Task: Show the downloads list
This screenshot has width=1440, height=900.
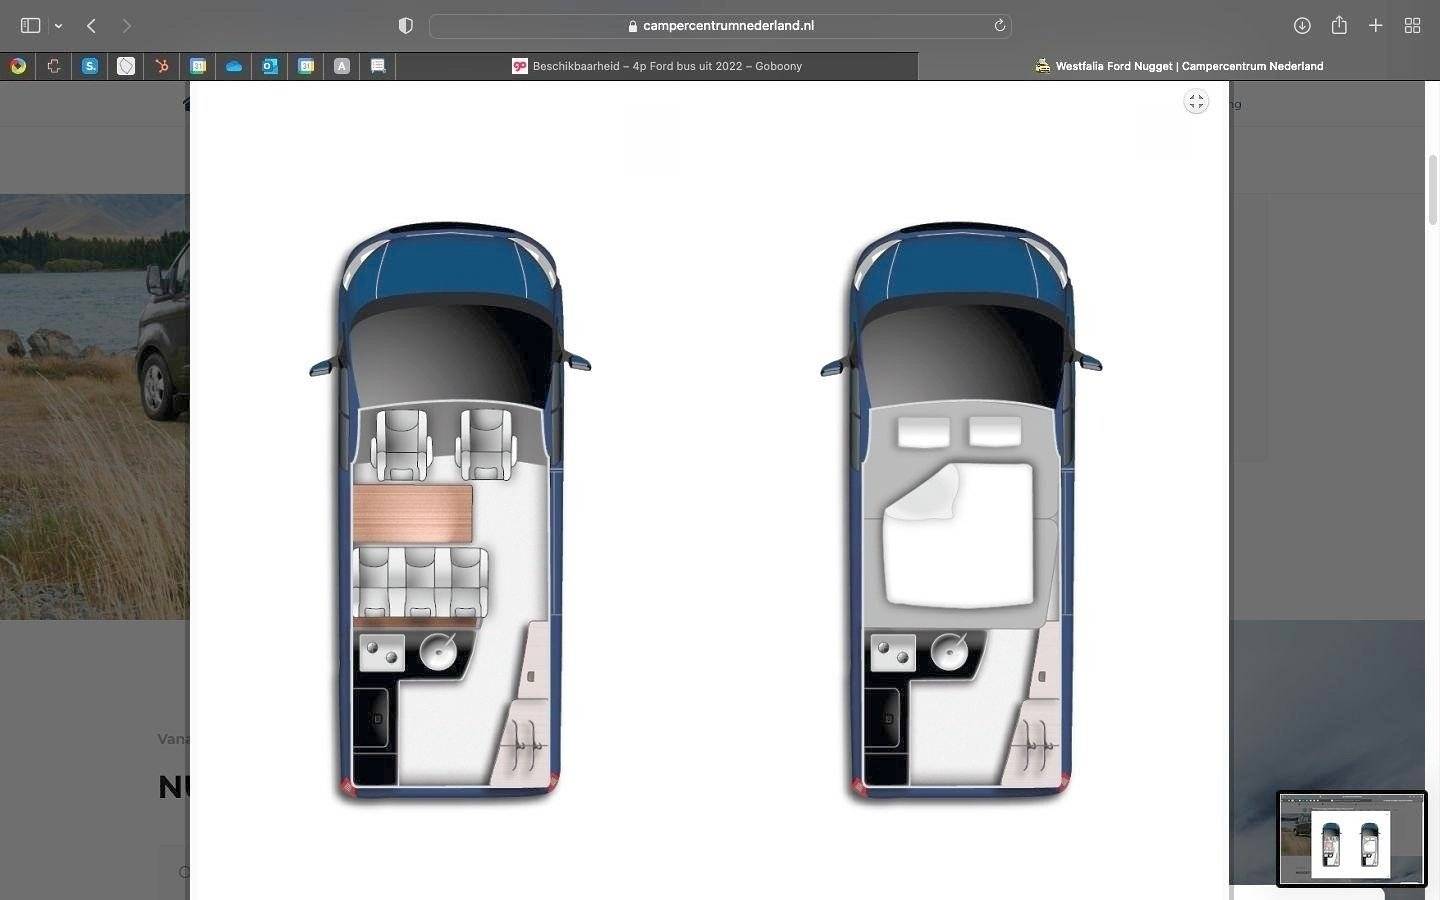Action: [x=1302, y=26]
